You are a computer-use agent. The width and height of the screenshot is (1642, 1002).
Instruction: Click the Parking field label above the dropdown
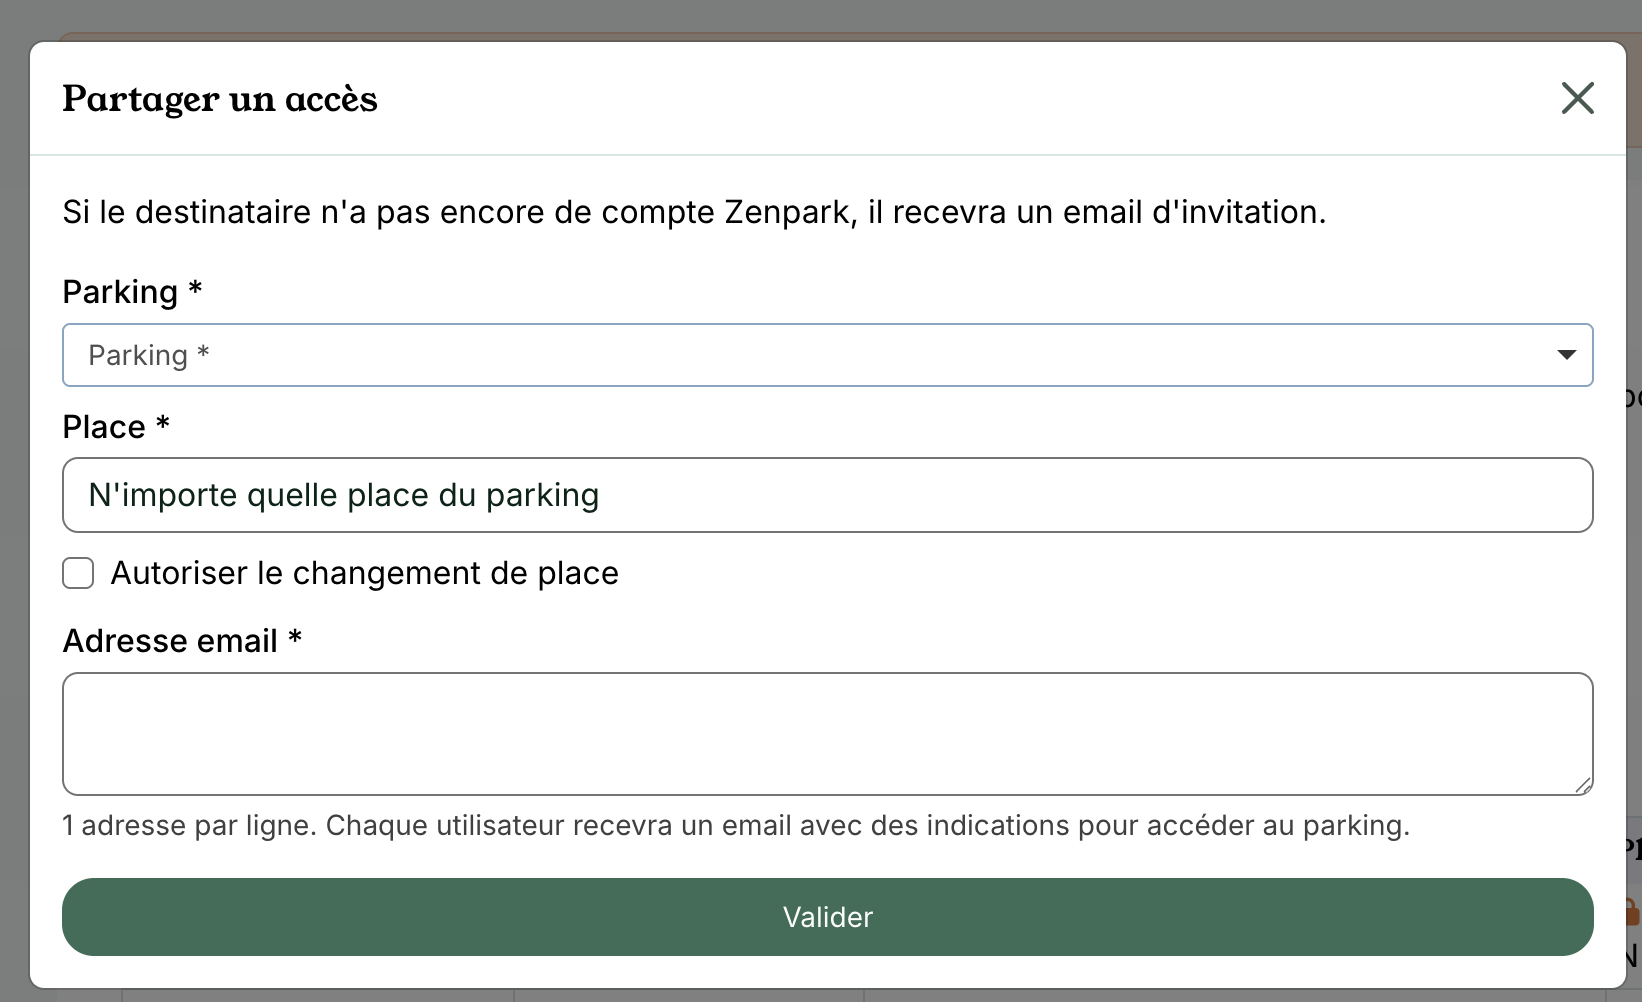point(120,292)
